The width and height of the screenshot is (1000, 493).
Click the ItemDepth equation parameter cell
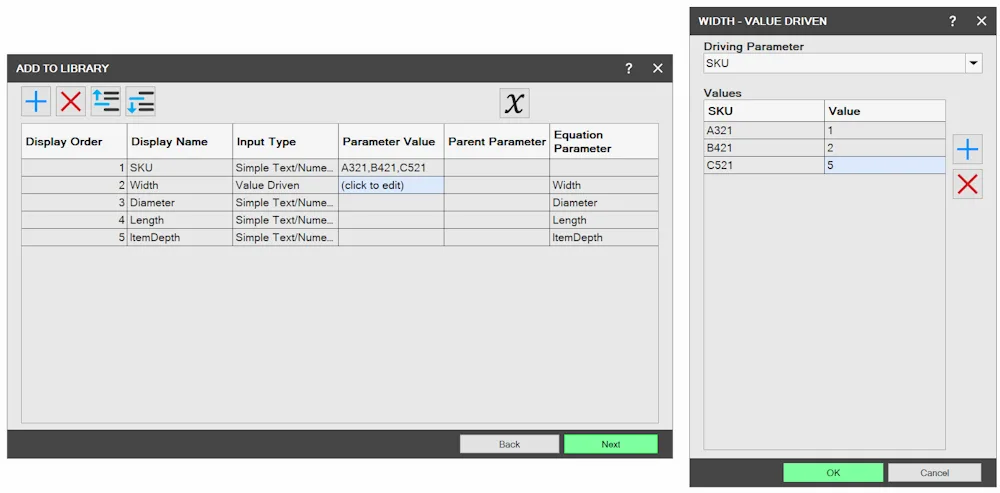[x=604, y=237]
